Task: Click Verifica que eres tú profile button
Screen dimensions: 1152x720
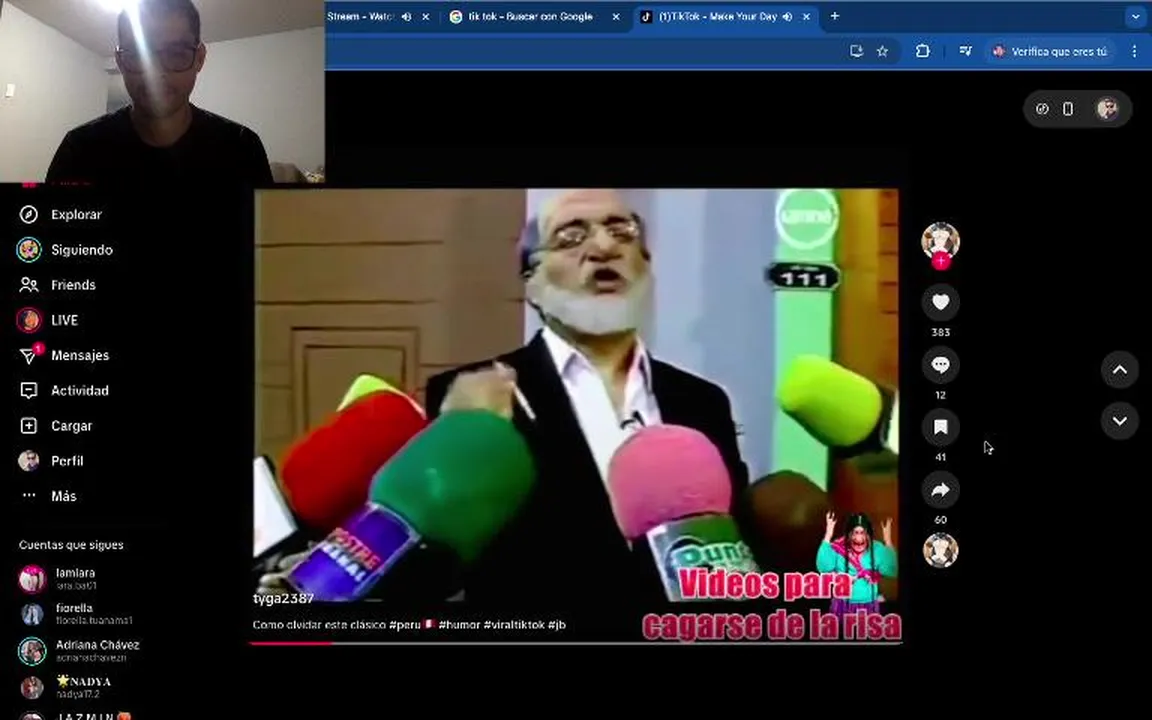Action: coord(1051,51)
